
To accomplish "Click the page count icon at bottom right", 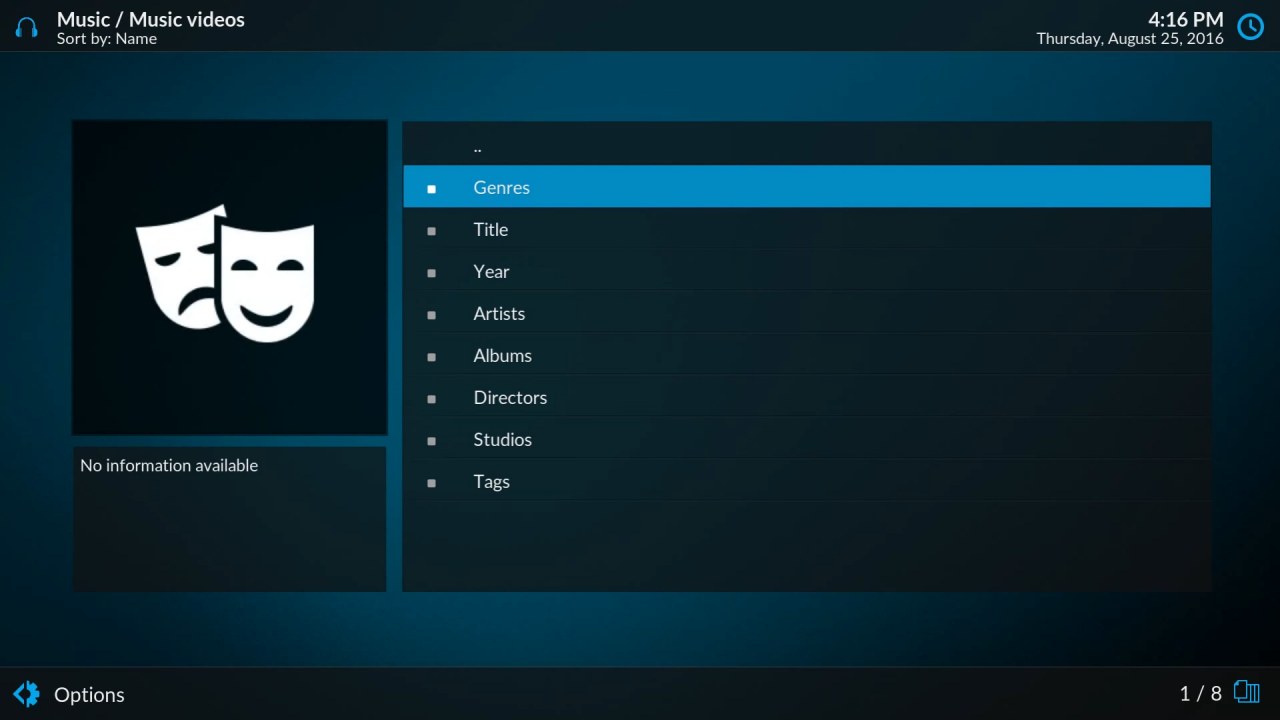I will (x=1246, y=692).
